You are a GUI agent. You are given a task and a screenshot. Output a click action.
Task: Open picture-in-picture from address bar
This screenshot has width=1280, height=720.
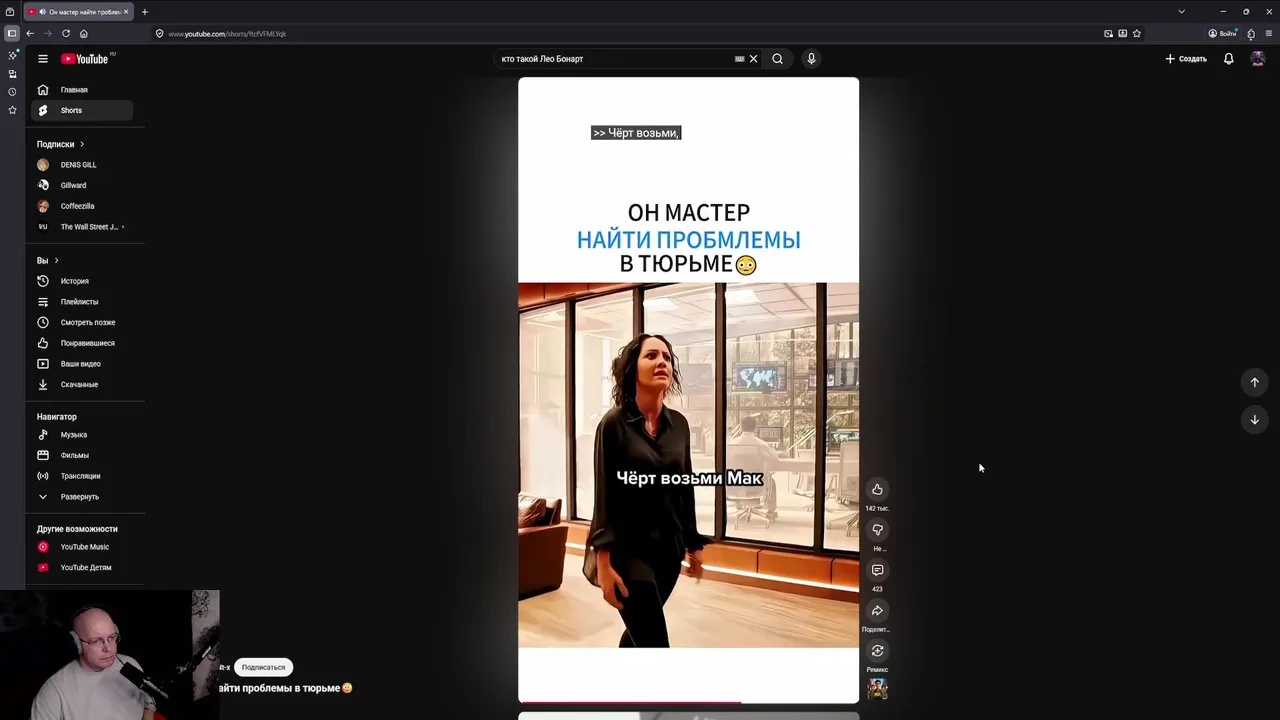pos(1108,33)
